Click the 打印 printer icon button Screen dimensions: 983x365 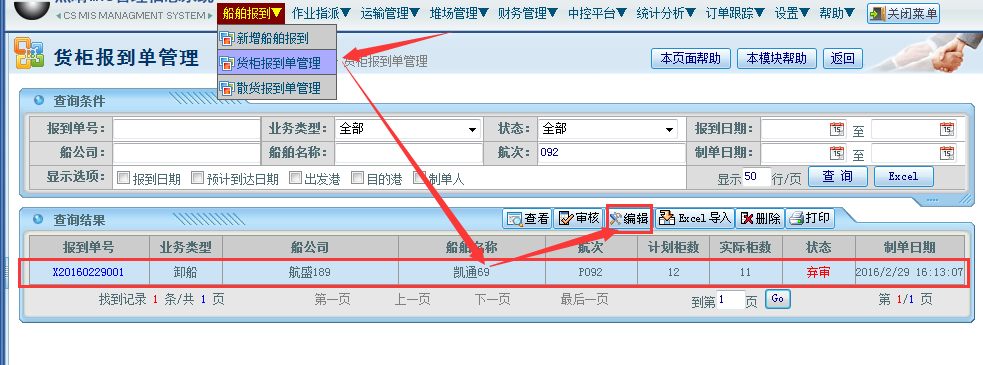[x=810, y=218]
